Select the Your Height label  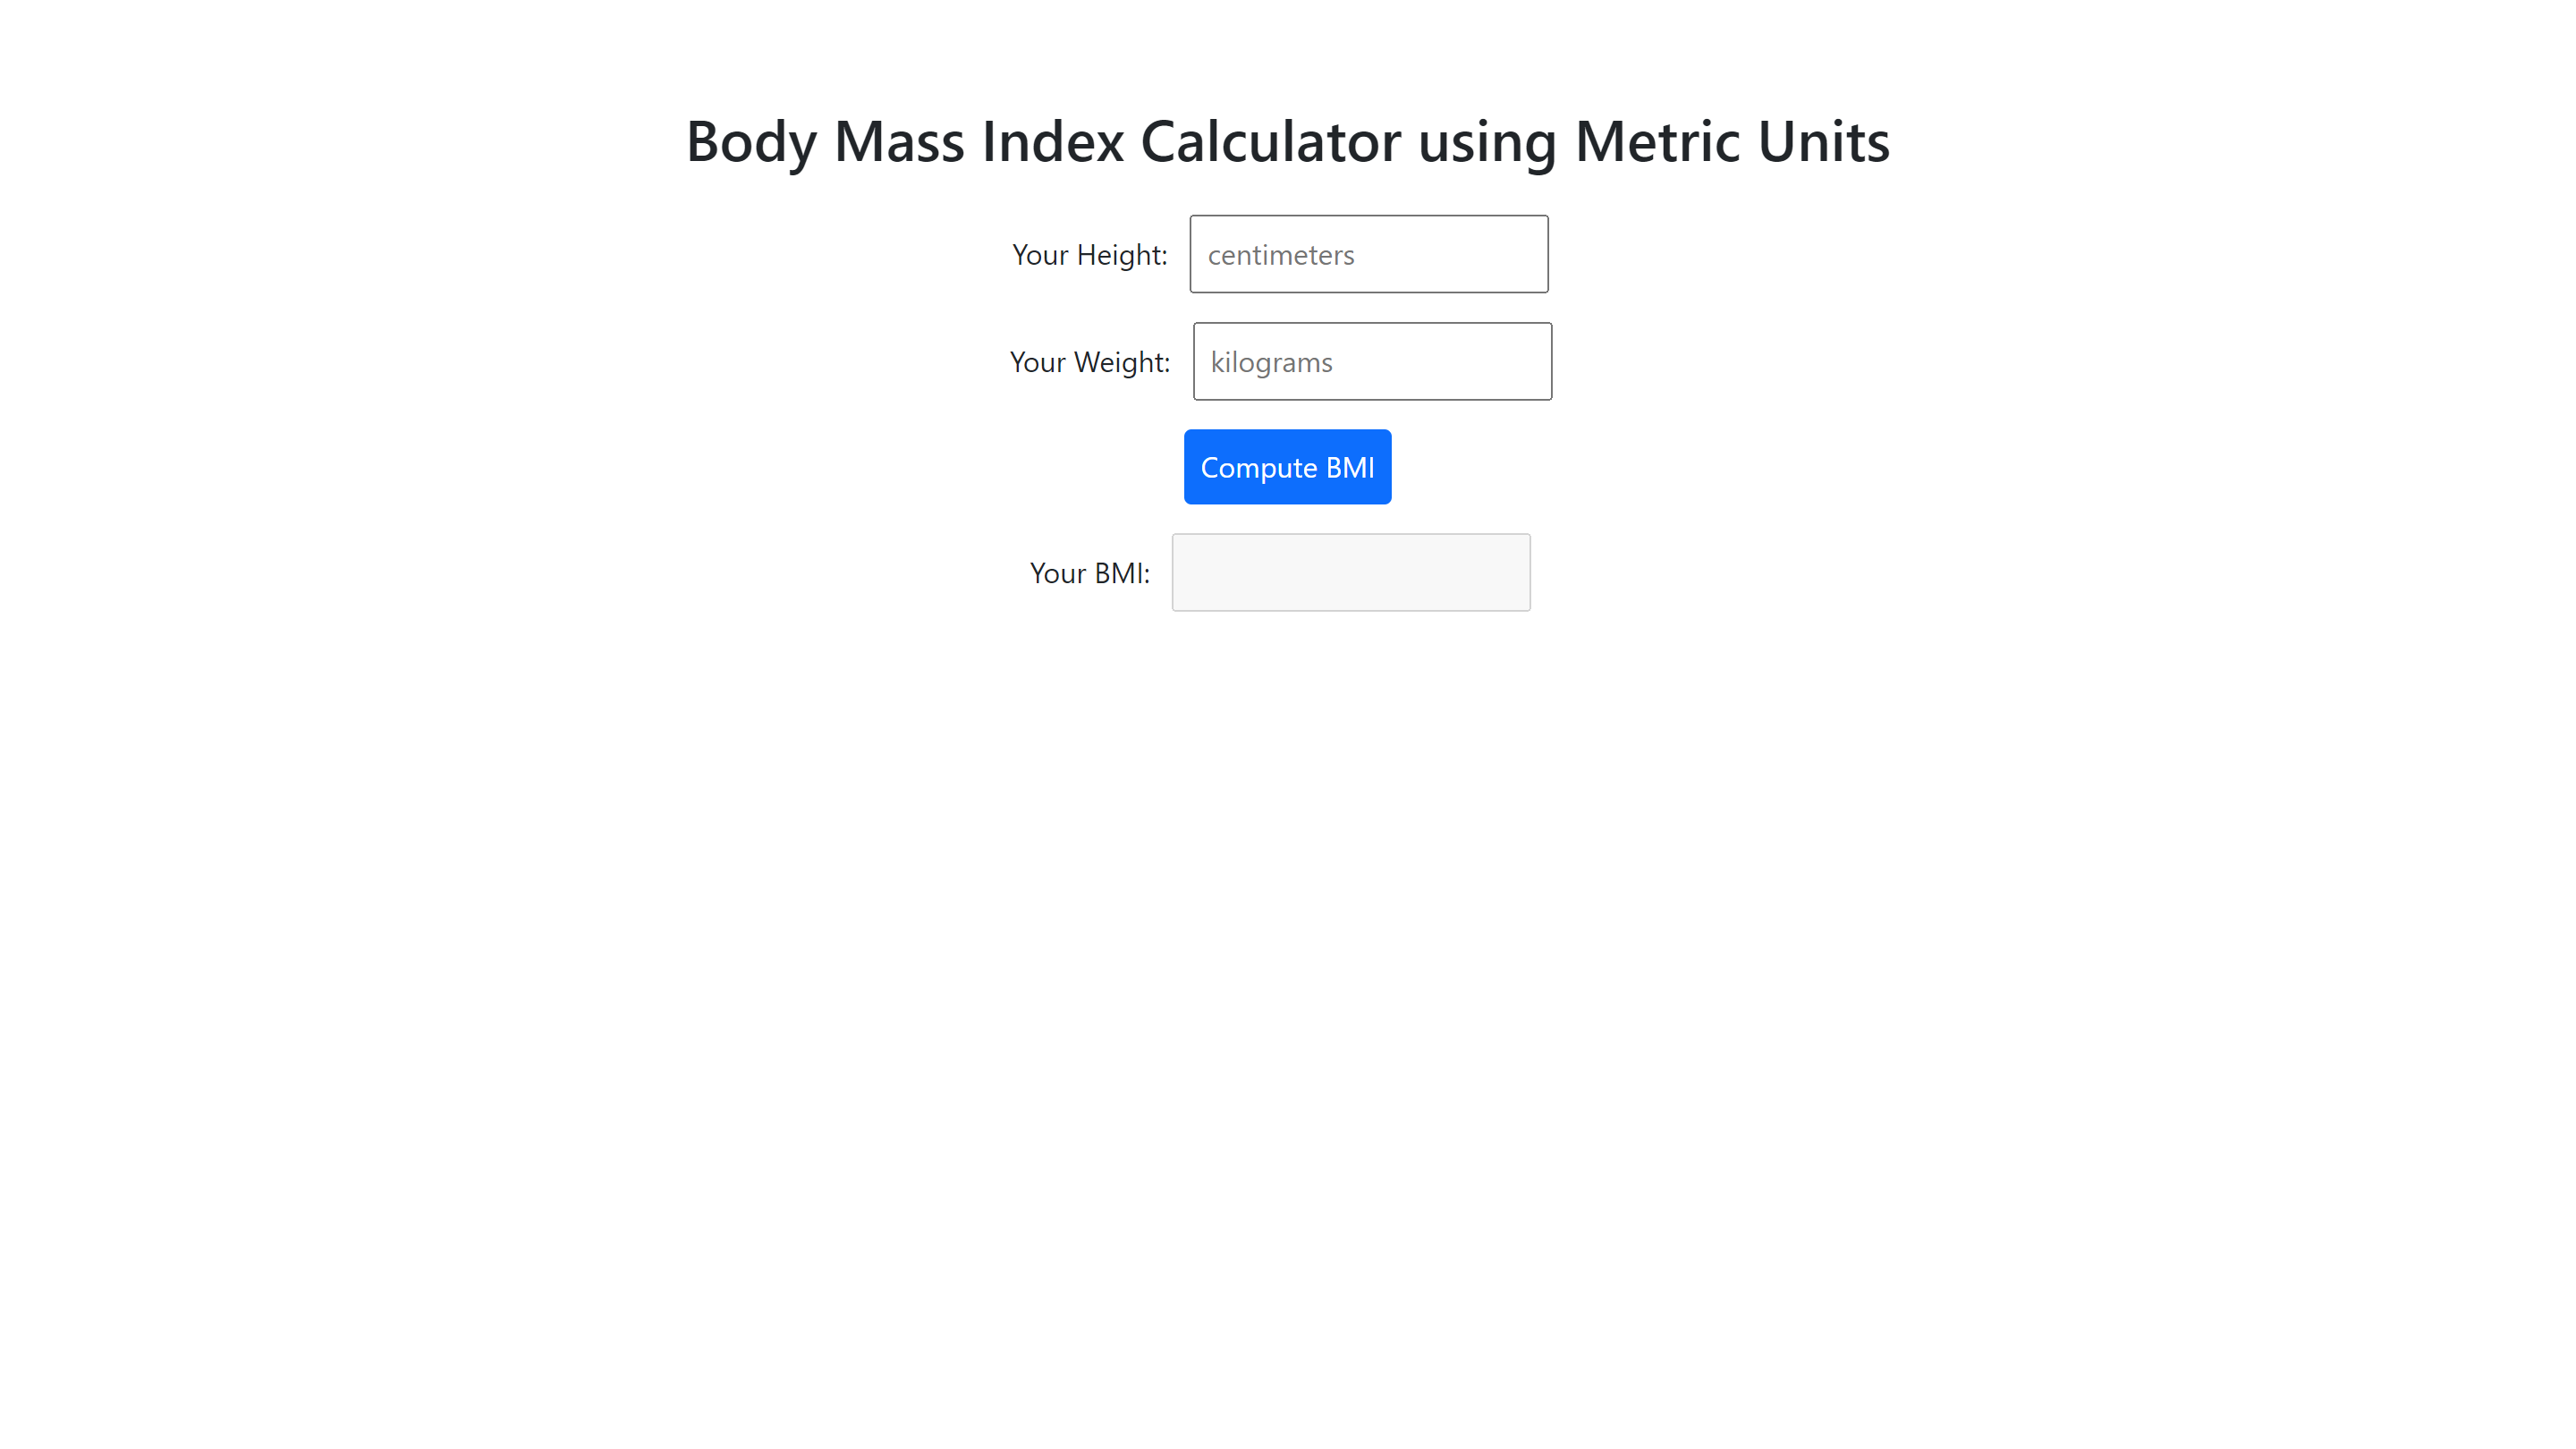point(1089,255)
